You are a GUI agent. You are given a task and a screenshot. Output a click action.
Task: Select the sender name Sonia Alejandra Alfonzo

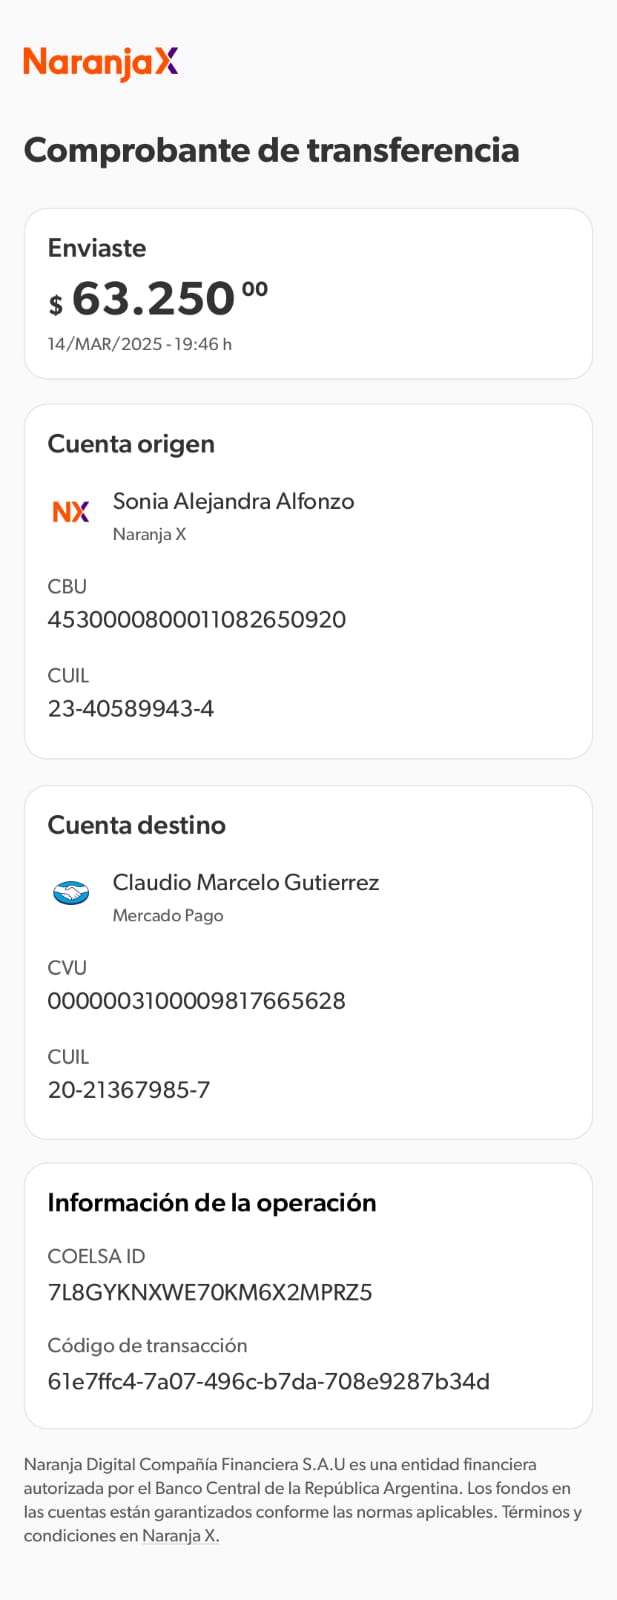pos(233,501)
